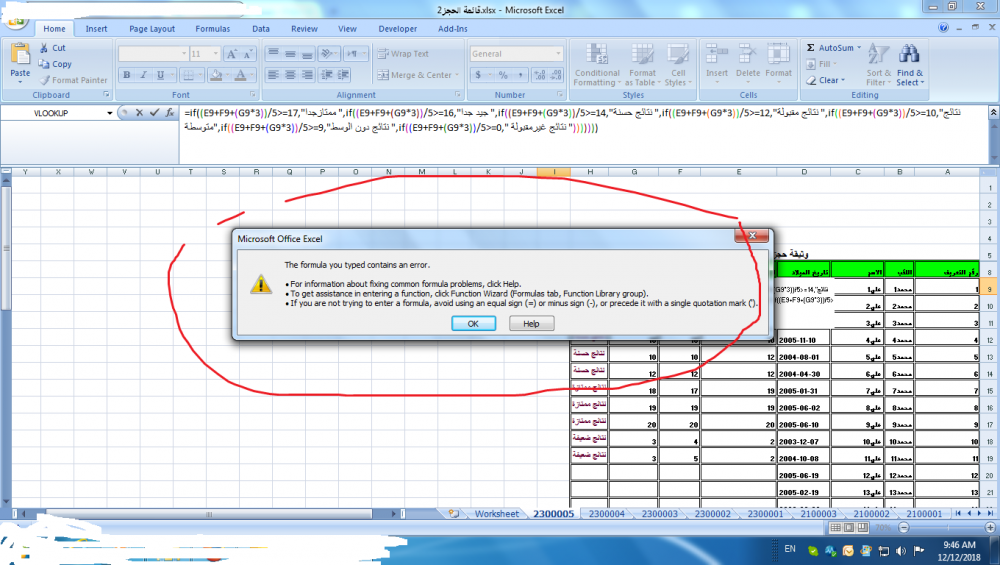
Task: Toggle Bold formatting
Action: pyautogui.click(x=127, y=75)
